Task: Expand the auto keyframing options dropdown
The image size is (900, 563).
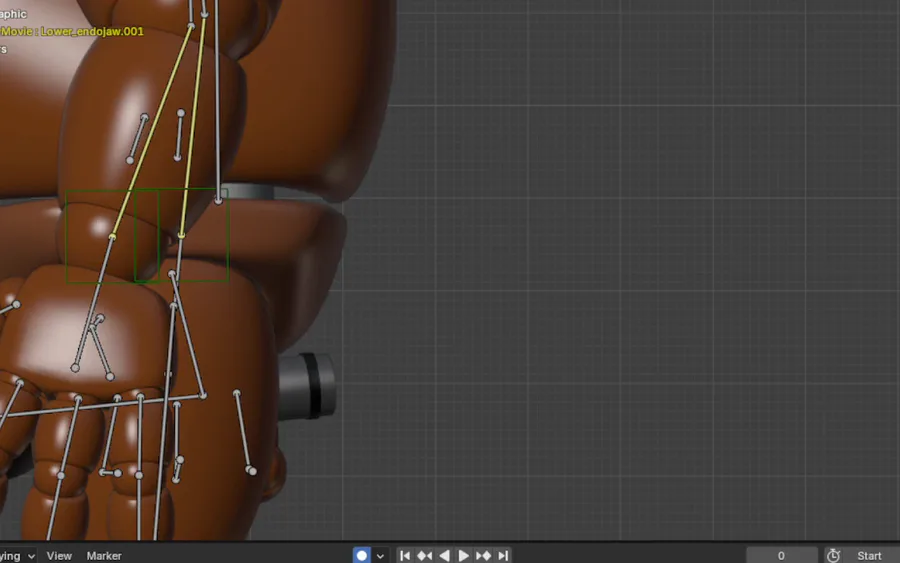Action: (380, 556)
